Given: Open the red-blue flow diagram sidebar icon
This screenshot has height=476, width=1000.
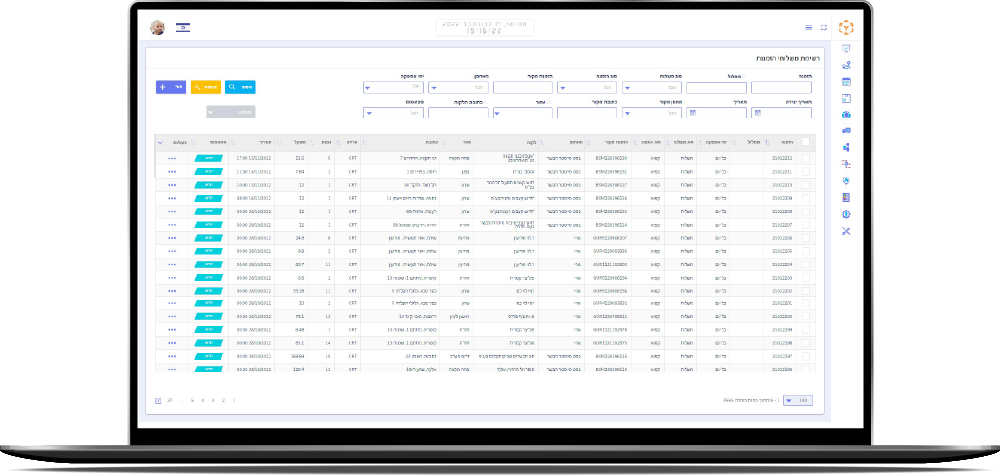Looking at the screenshot, I should pyautogui.click(x=846, y=164).
